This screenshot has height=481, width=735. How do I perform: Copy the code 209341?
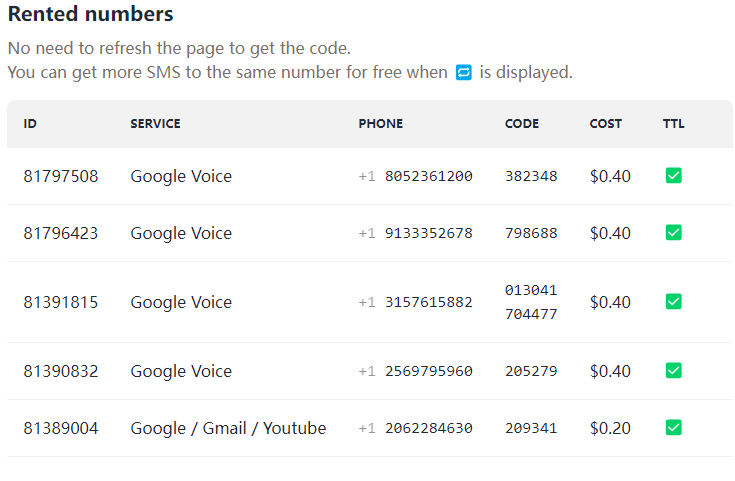pos(531,428)
